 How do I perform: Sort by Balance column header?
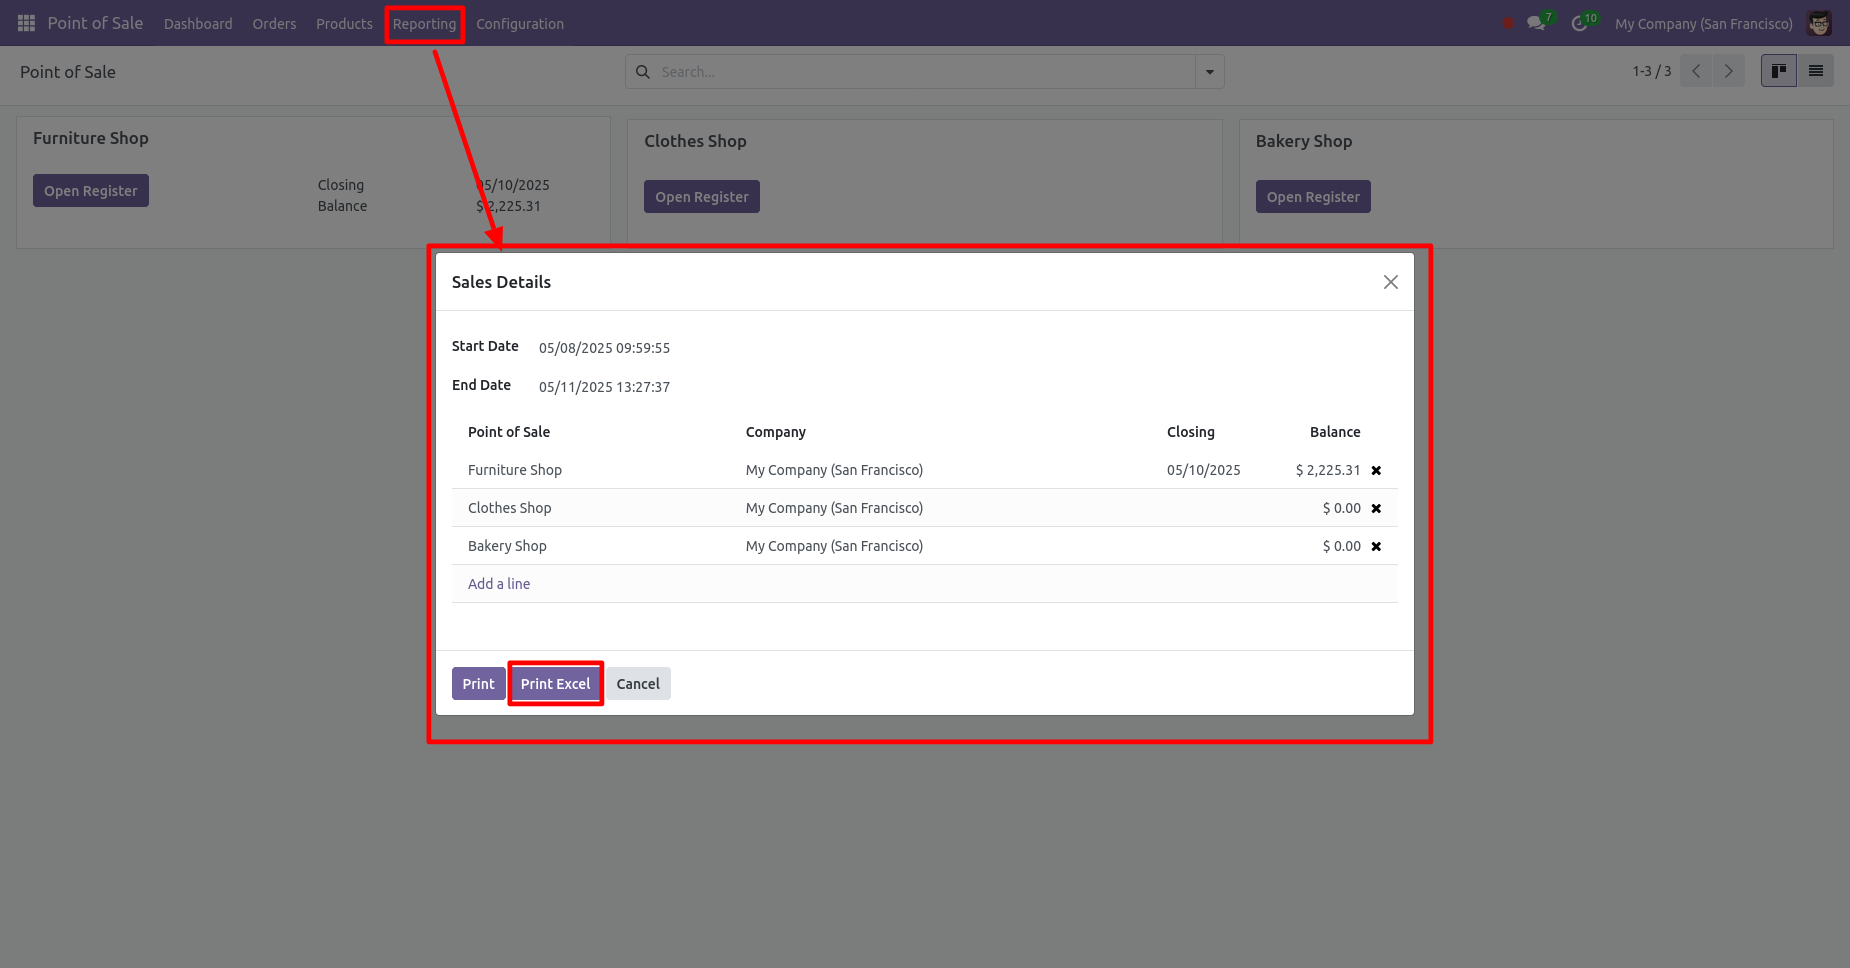[x=1335, y=432]
